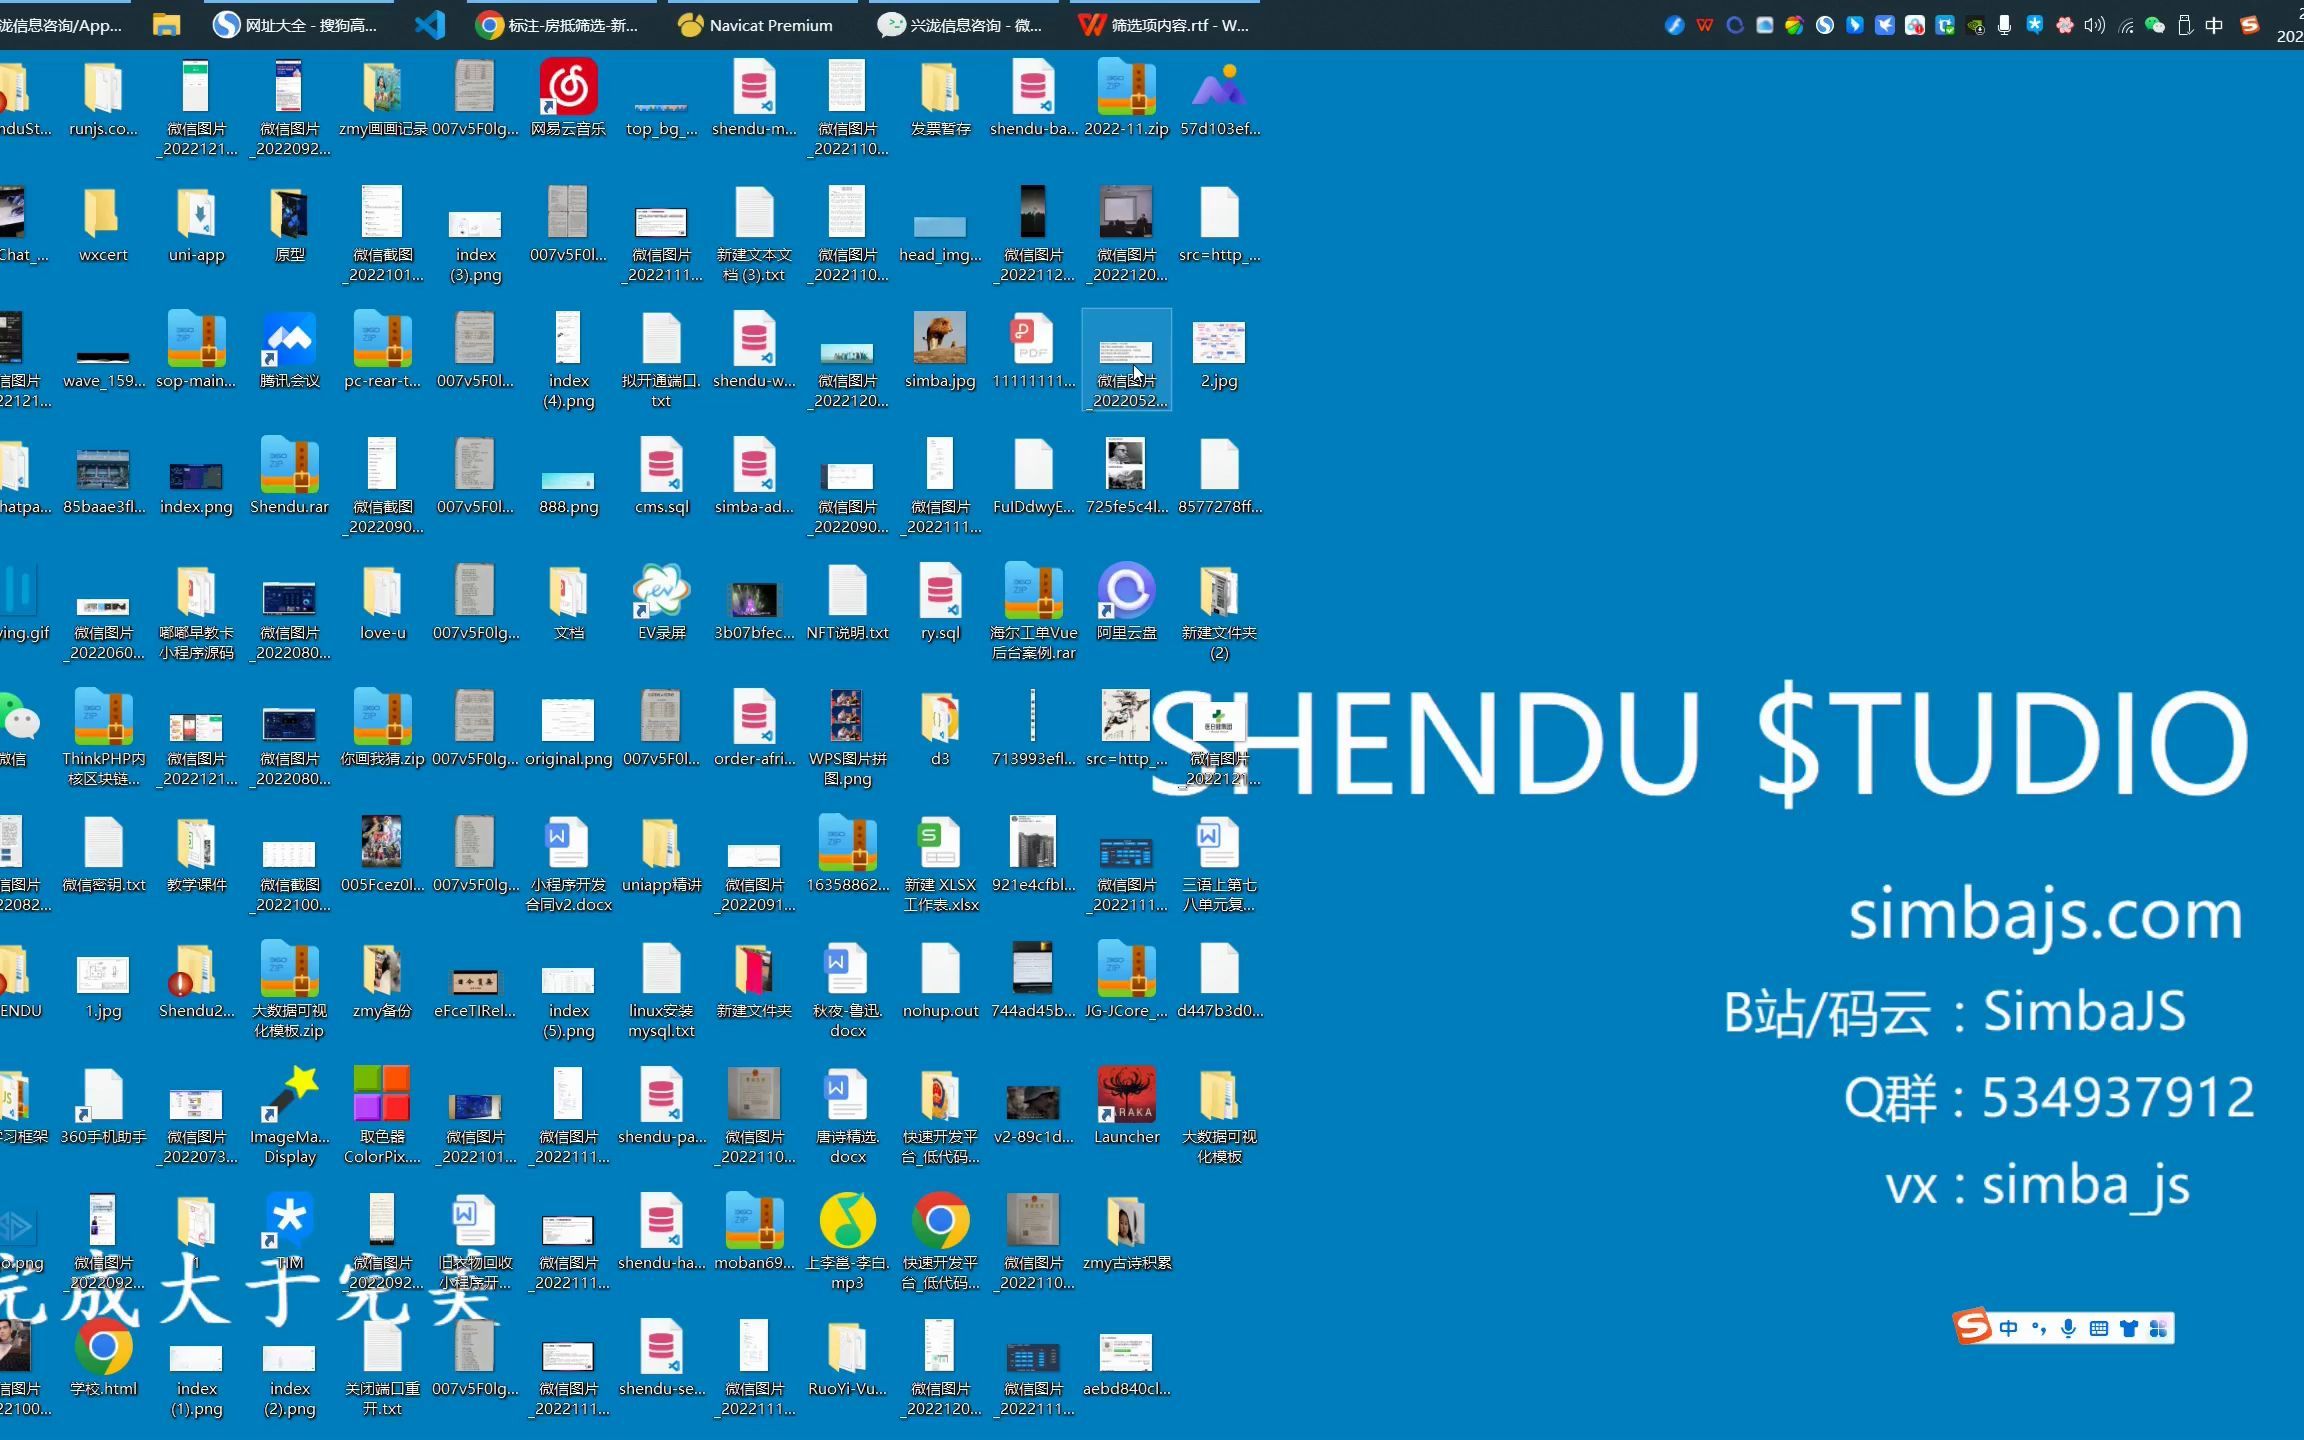The width and height of the screenshot is (2304, 1440).
Task: Open Visual Studio Code from taskbar
Action: pos(430,26)
